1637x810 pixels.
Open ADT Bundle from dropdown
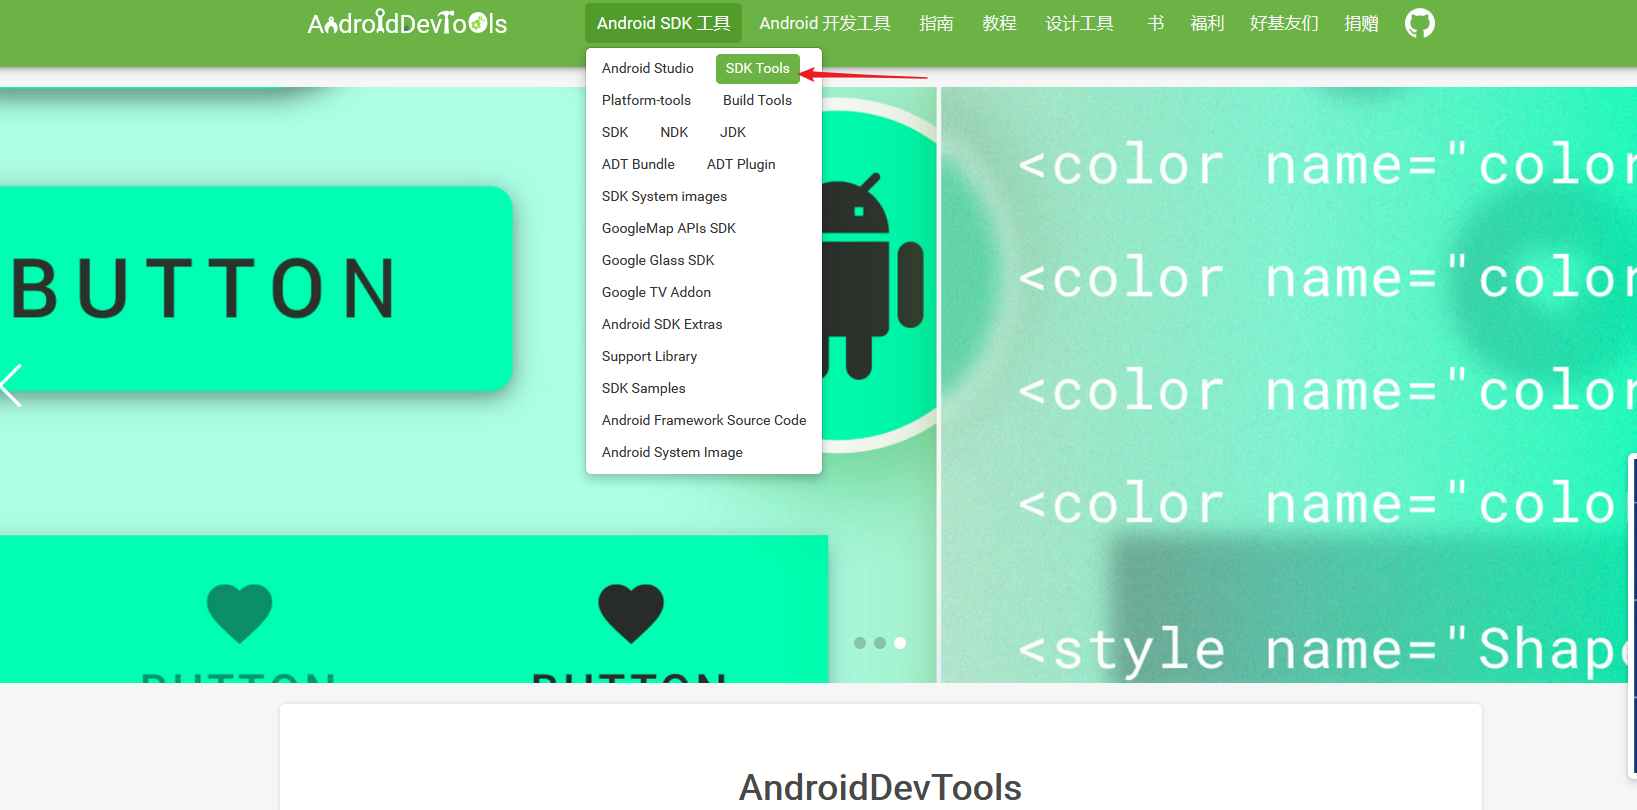click(x=638, y=164)
